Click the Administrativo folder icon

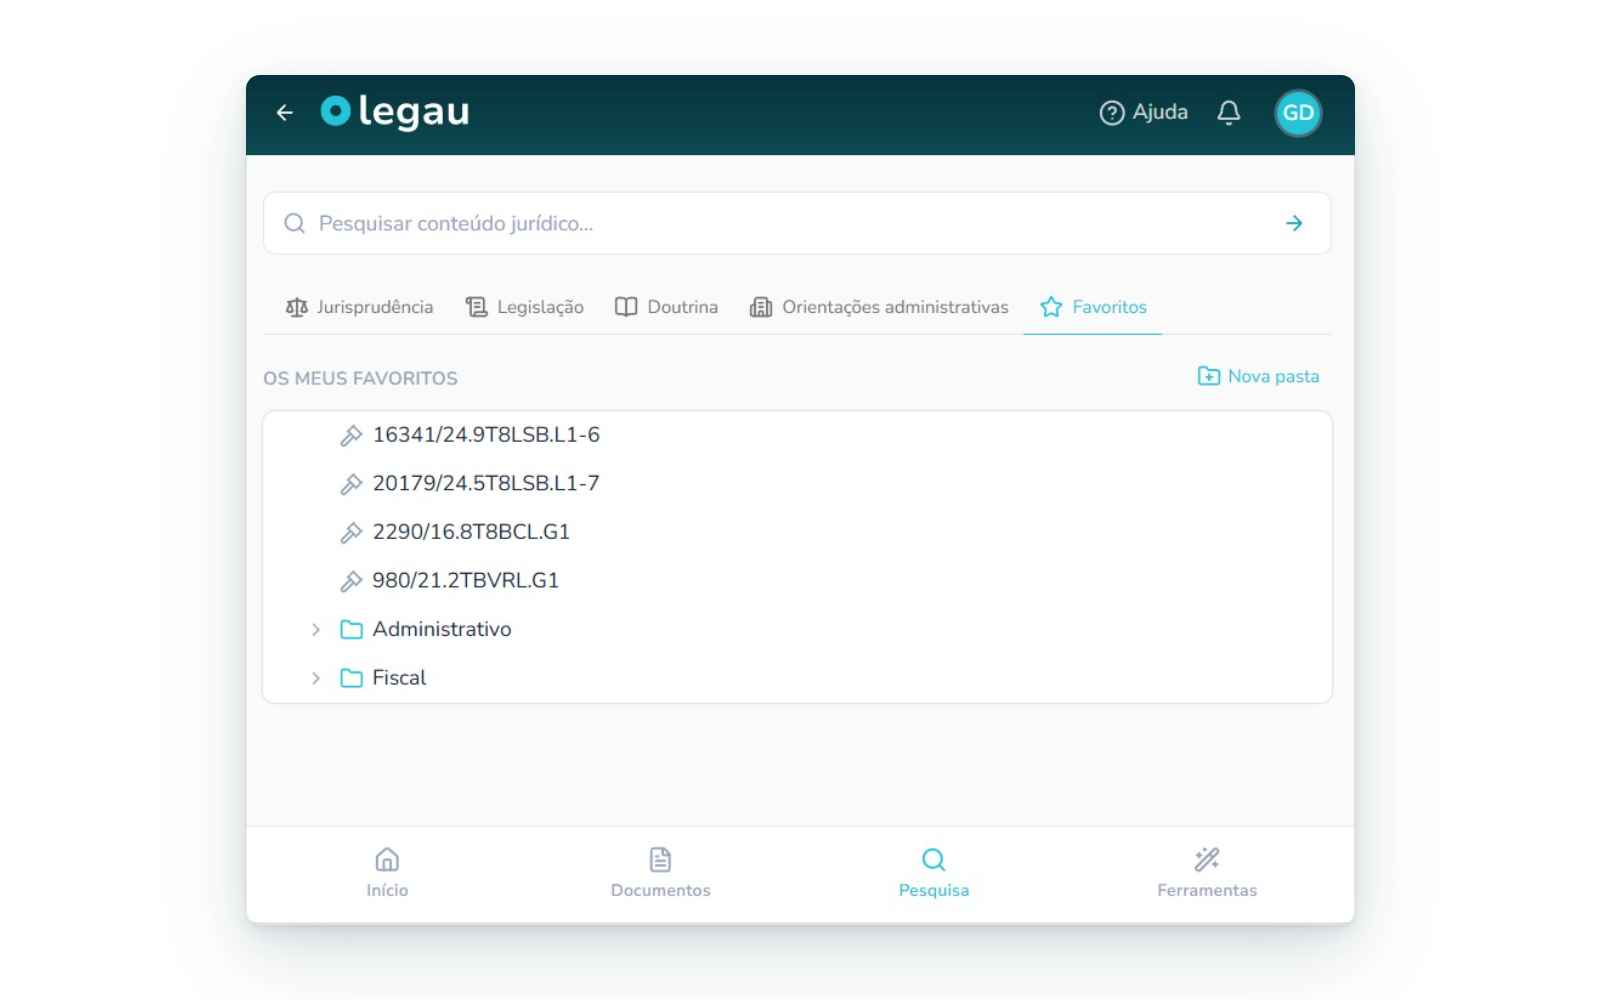tap(351, 629)
